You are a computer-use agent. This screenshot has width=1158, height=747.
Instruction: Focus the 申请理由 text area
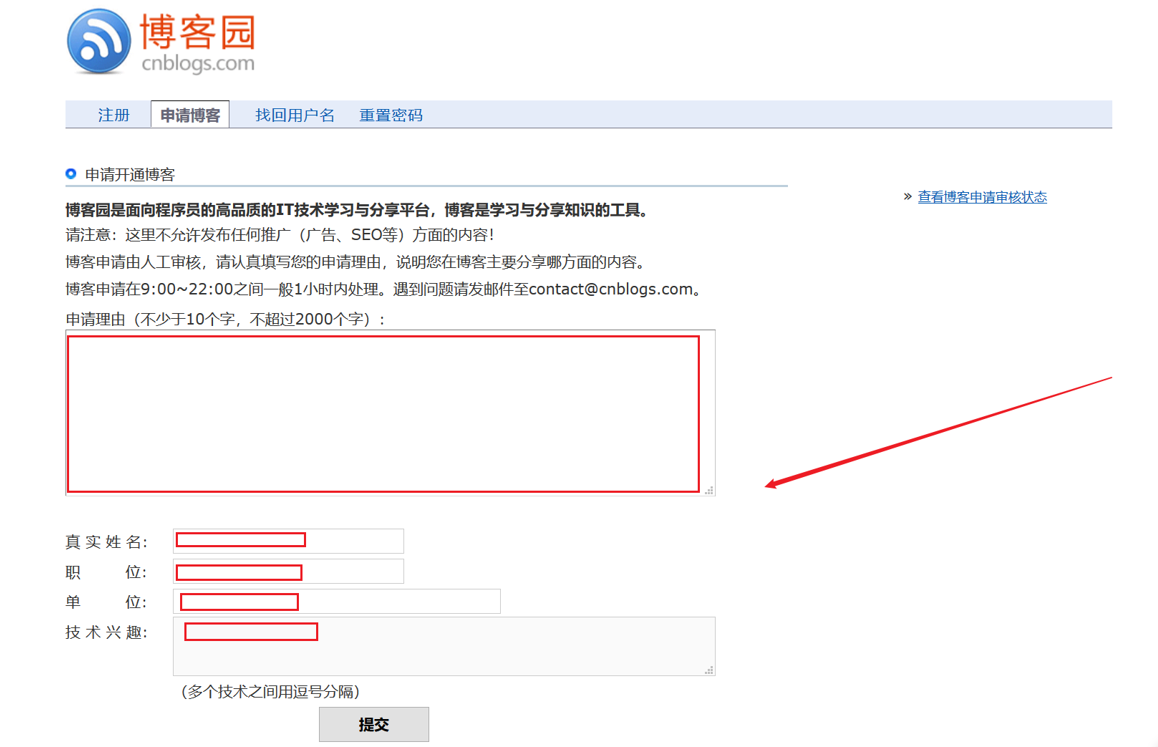click(390, 413)
